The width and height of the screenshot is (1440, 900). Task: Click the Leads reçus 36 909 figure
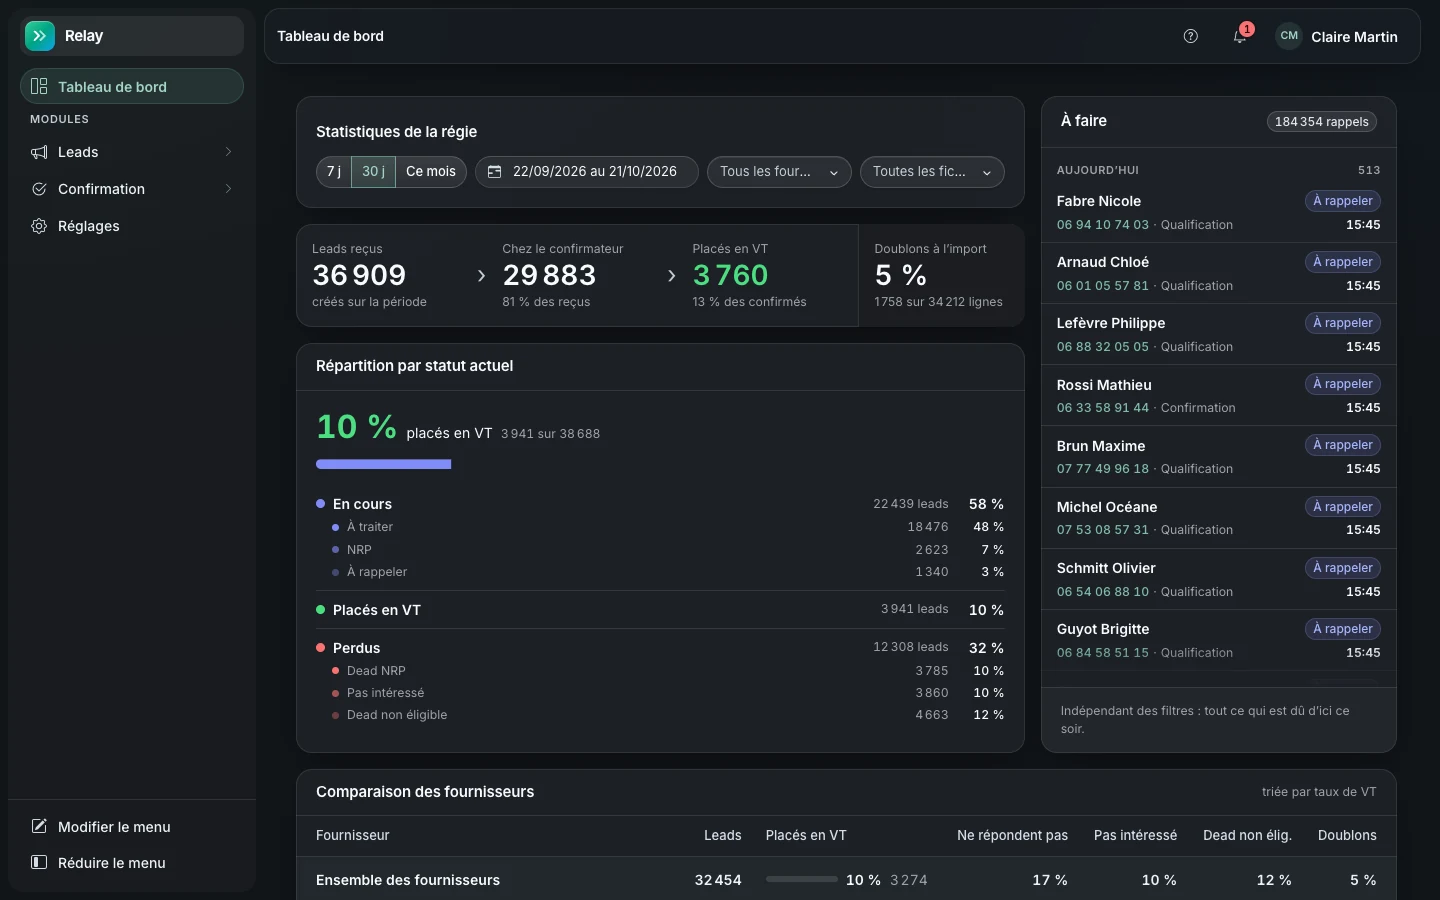[359, 275]
